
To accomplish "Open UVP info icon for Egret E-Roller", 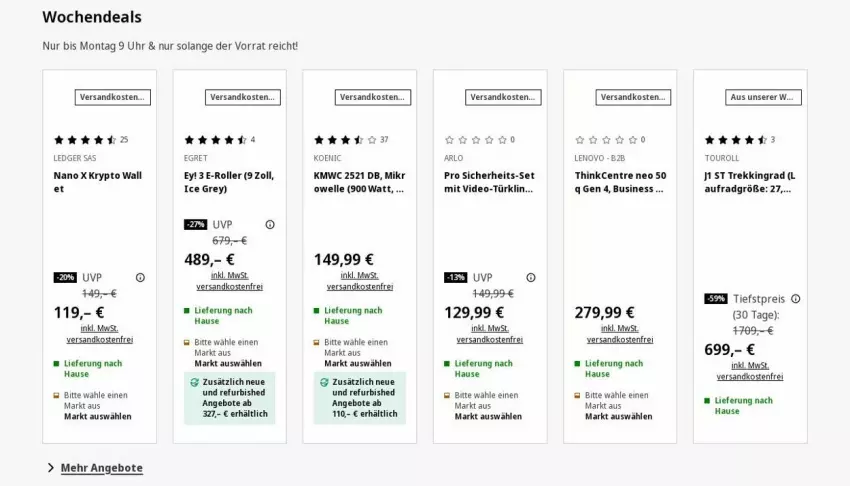I will point(270,224).
